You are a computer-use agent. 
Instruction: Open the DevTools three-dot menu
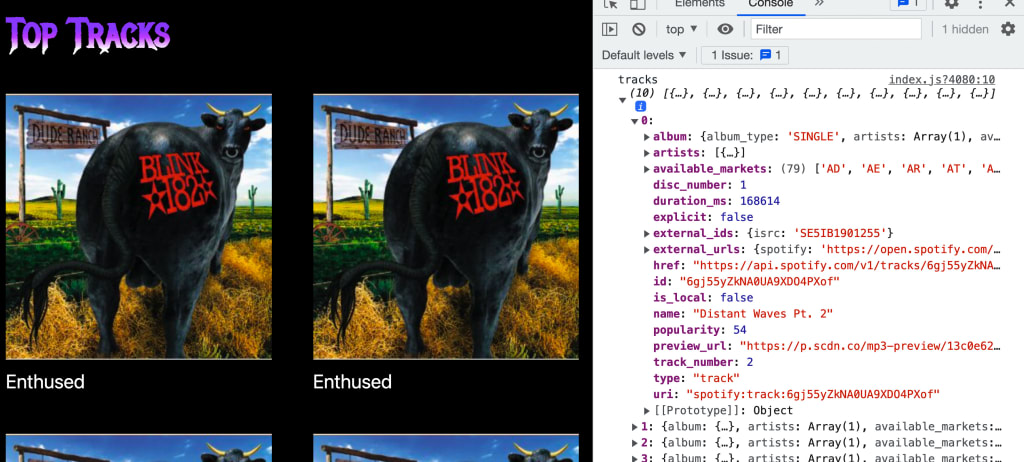point(980,4)
